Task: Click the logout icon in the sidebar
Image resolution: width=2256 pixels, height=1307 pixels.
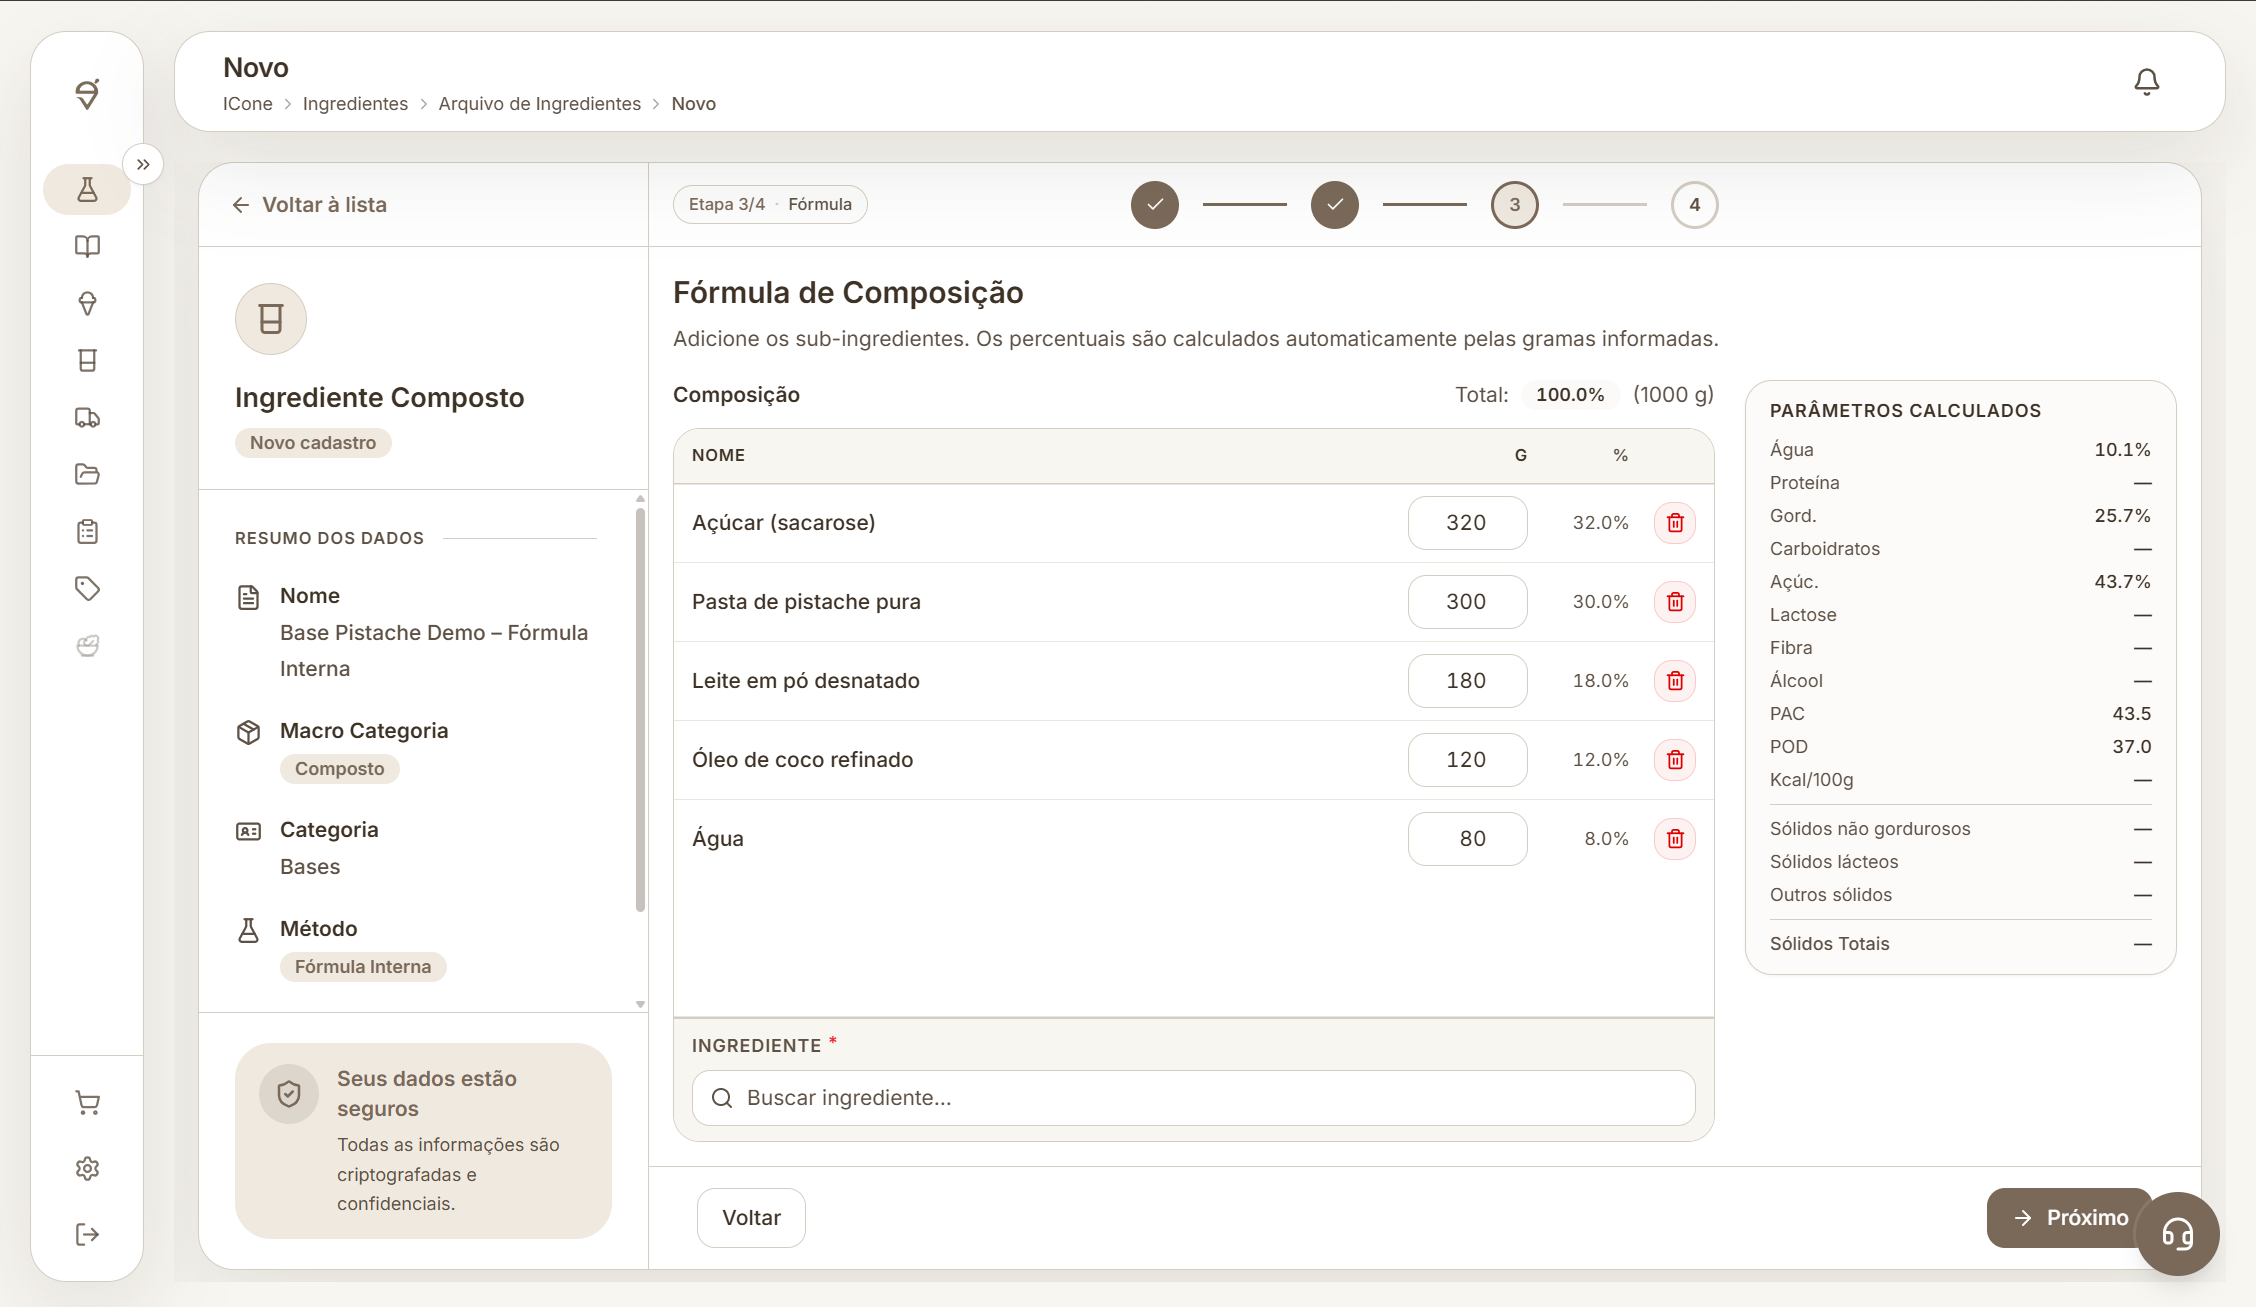Action: (x=87, y=1234)
